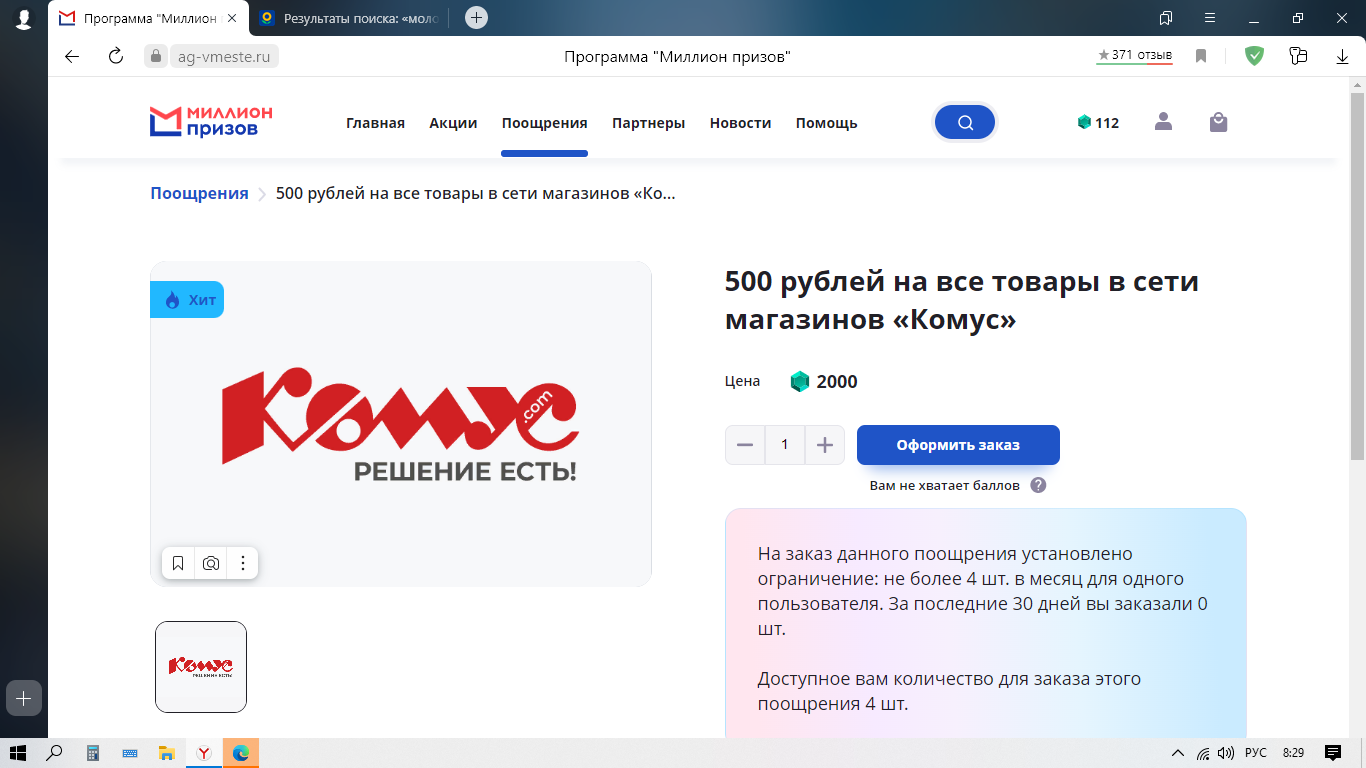Click the blue site search button
This screenshot has height=768, width=1366.
click(x=965, y=122)
